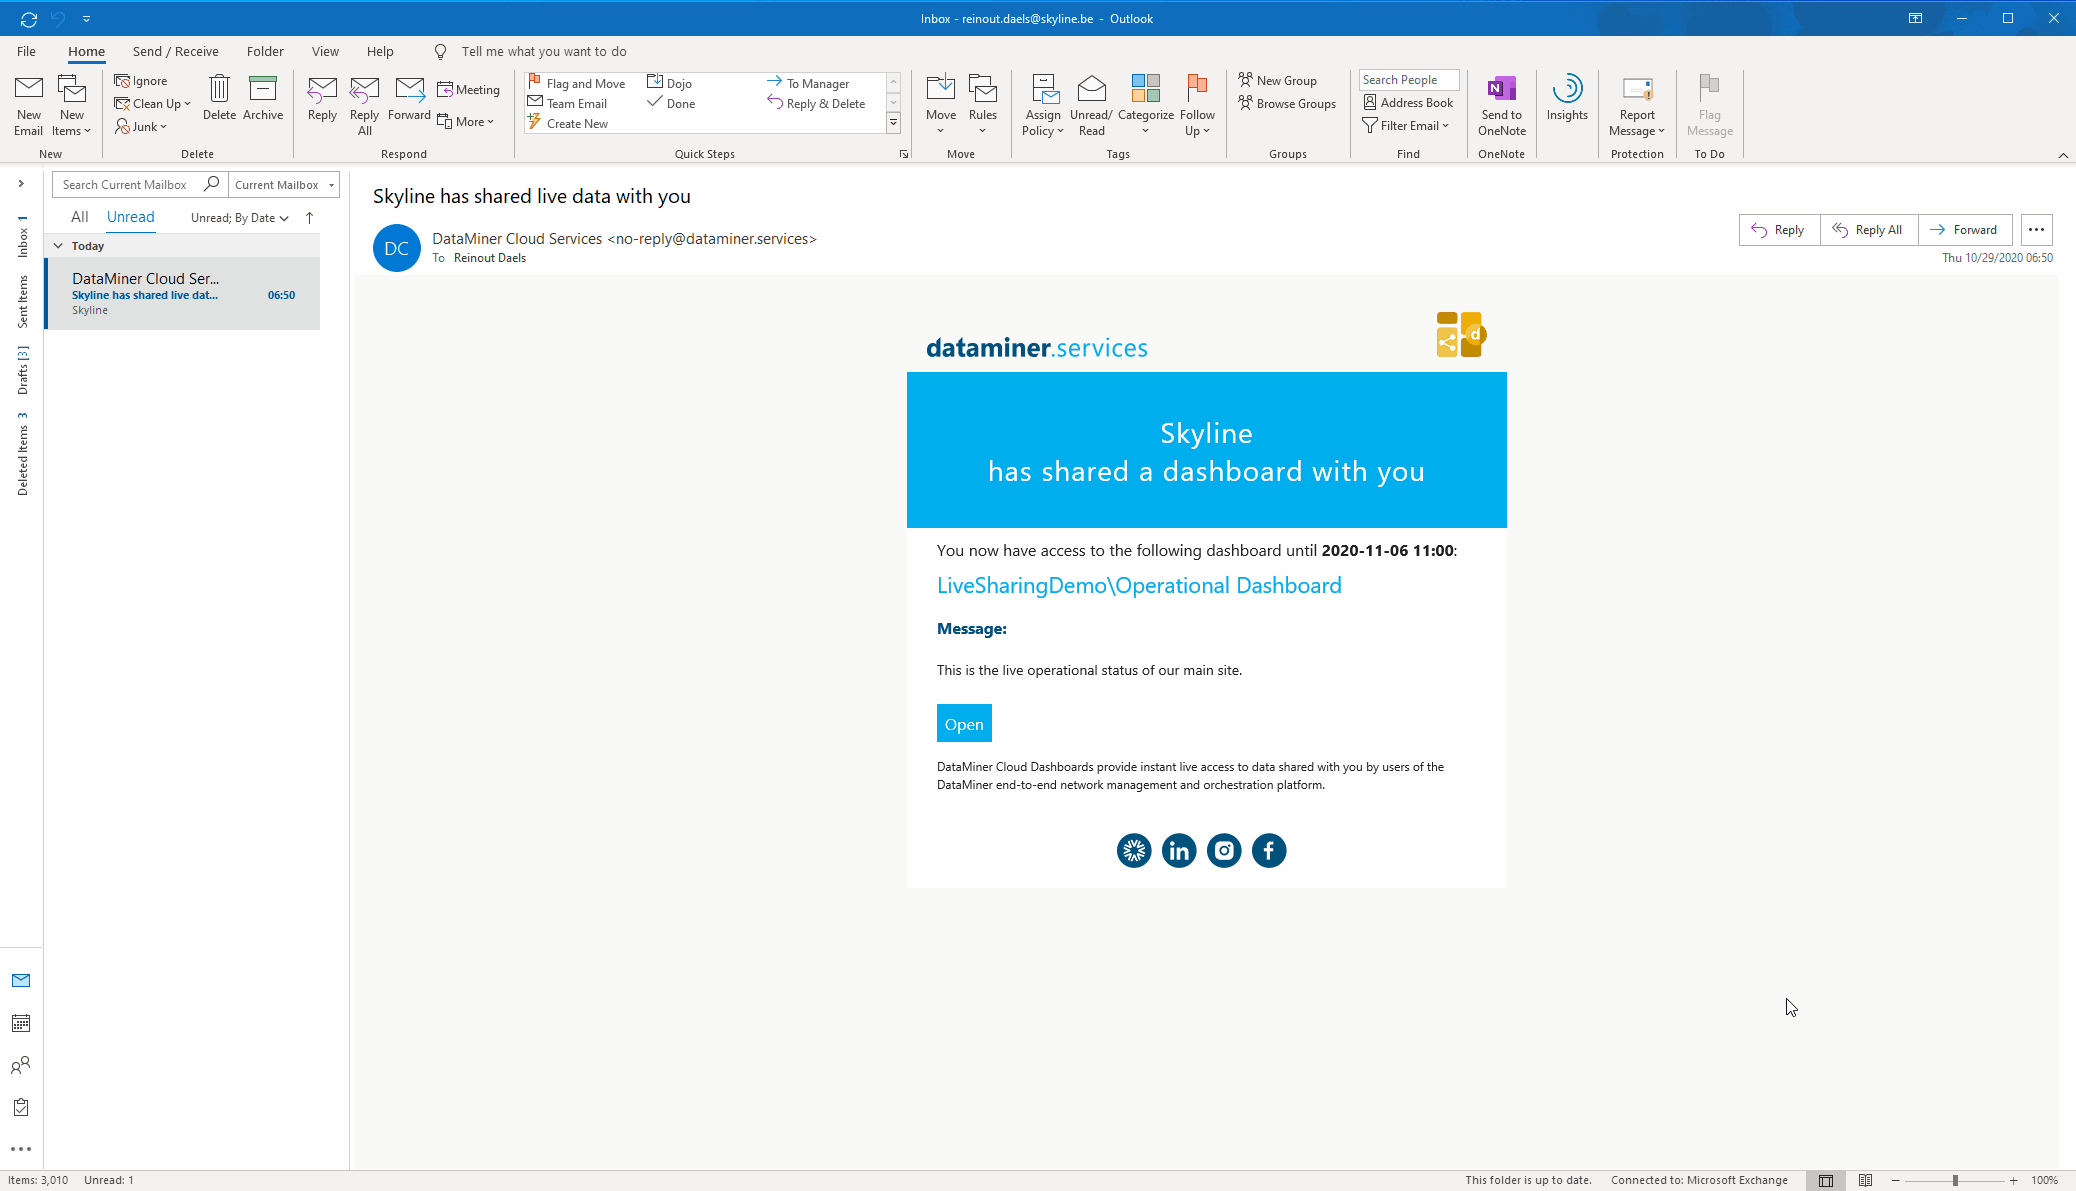Select the Rules icon
The width and height of the screenshot is (2076, 1191).
[x=983, y=89]
